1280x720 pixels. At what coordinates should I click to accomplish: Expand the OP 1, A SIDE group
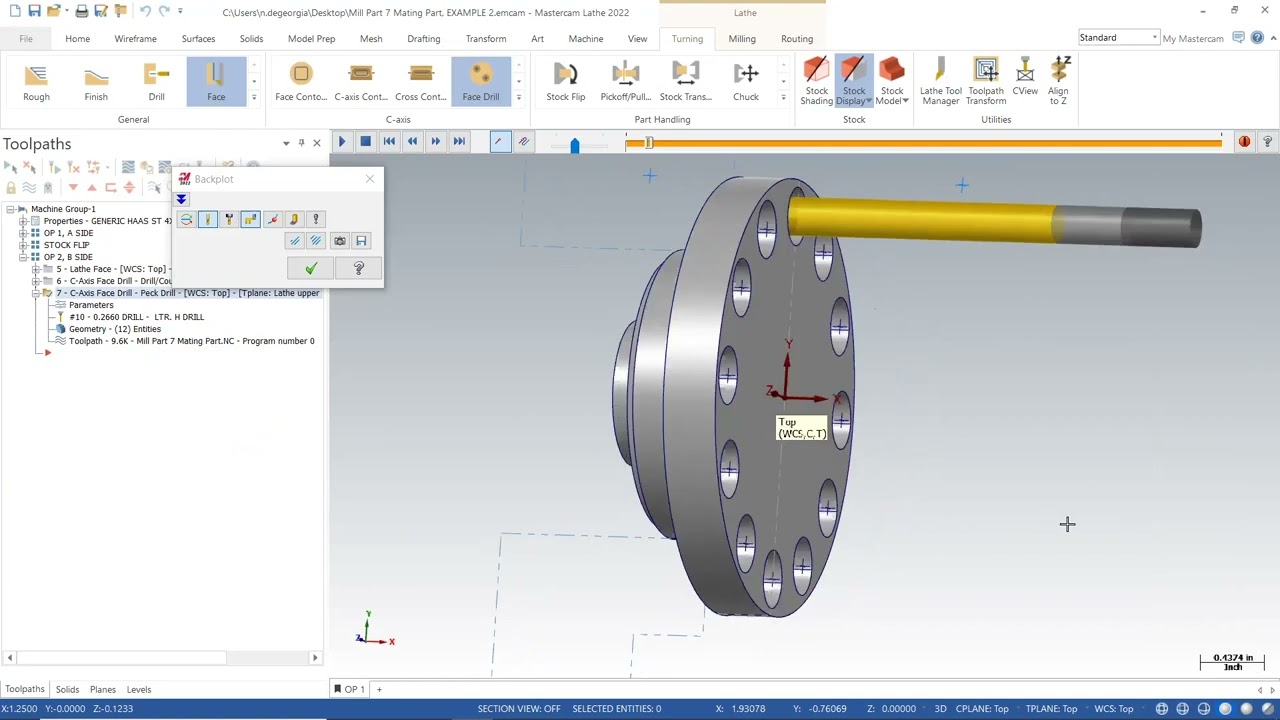[22, 233]
